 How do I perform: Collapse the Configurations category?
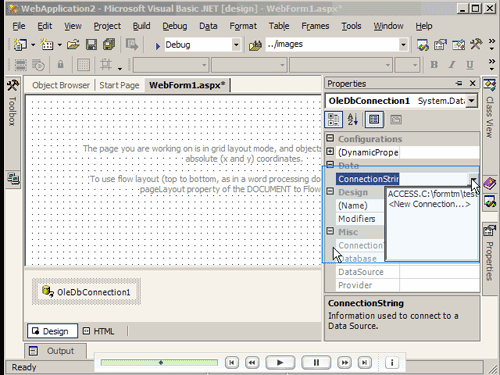330,138
